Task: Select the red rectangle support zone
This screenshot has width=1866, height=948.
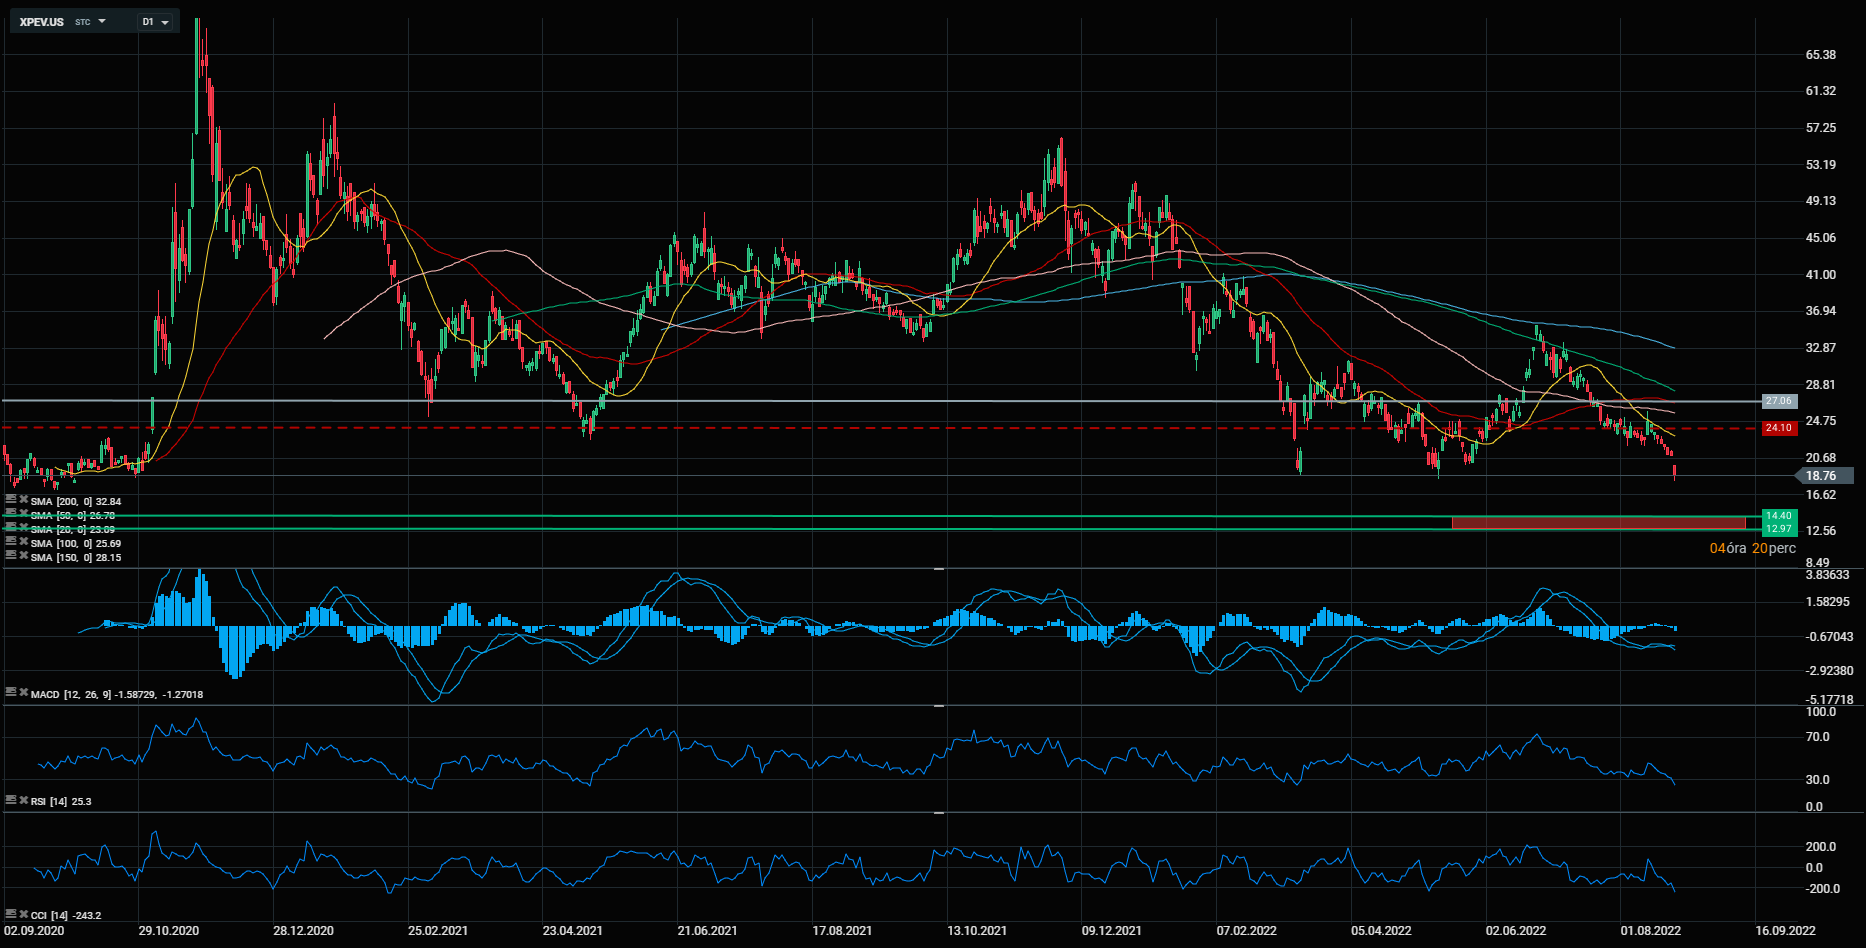Action: pyautogui.click(x=1597, y=523)
